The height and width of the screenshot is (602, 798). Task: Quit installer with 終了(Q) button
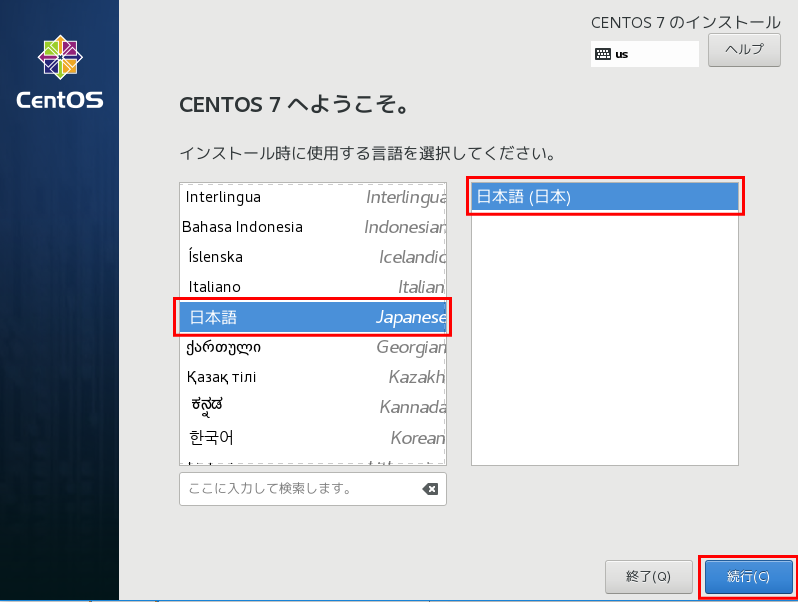coord(648,577)
